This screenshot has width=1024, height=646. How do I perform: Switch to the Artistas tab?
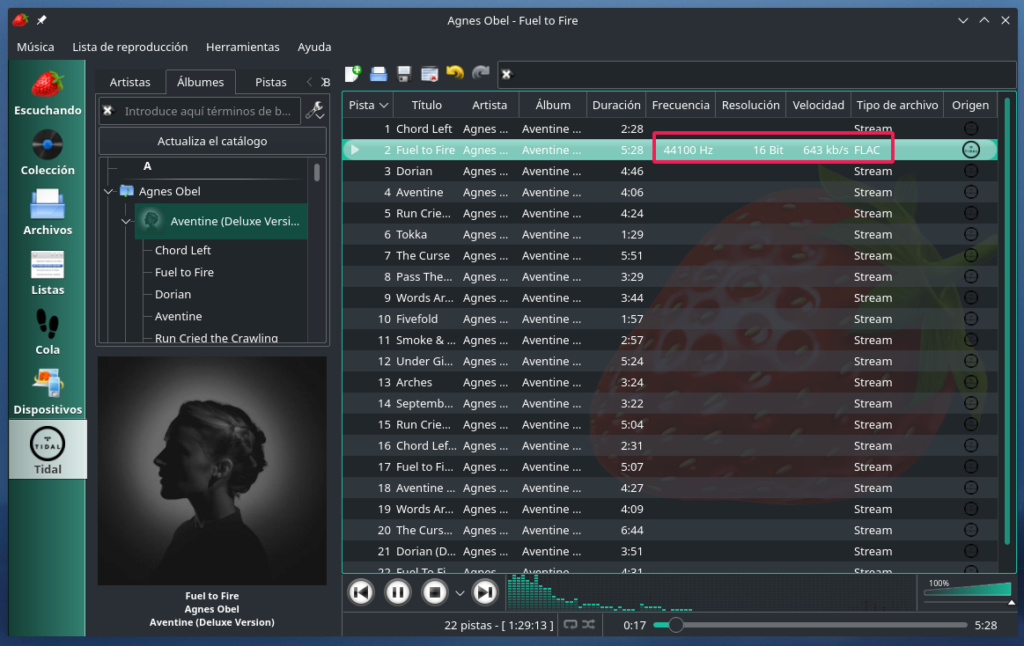[130, 82]
